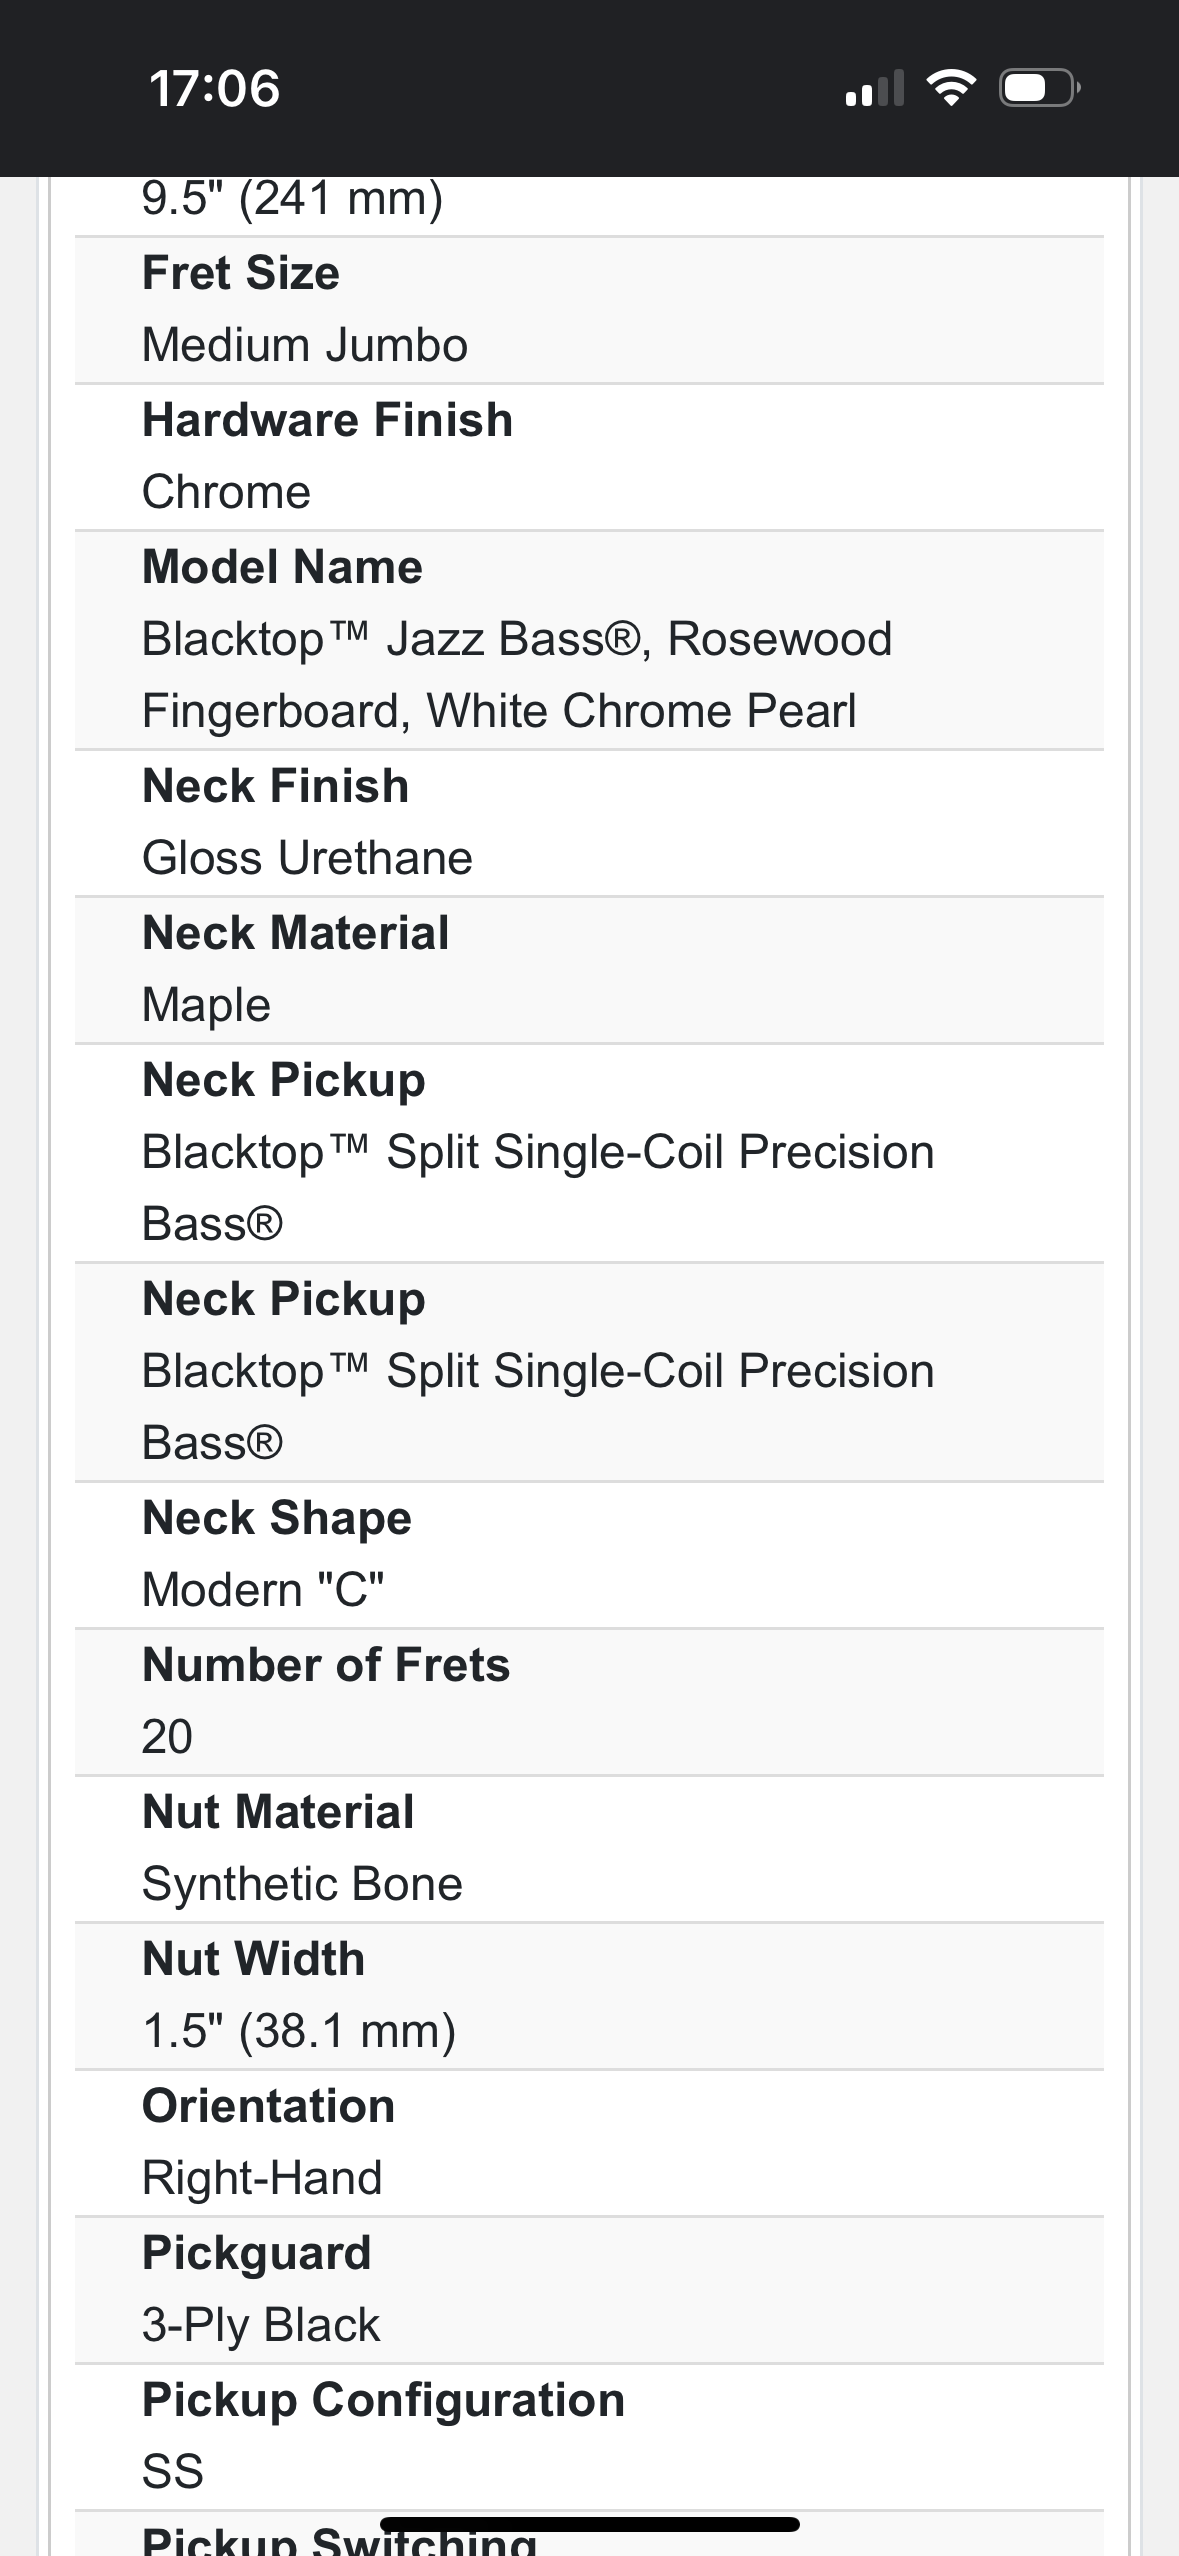Image resolution: width=1179 pixels, height=2556 pixels.
Task: Click the Neck Material heading
Action: [296, 933]
